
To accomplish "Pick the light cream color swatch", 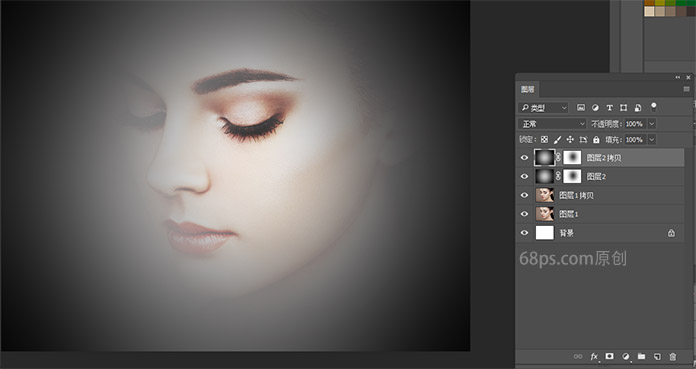I will 649,11.
